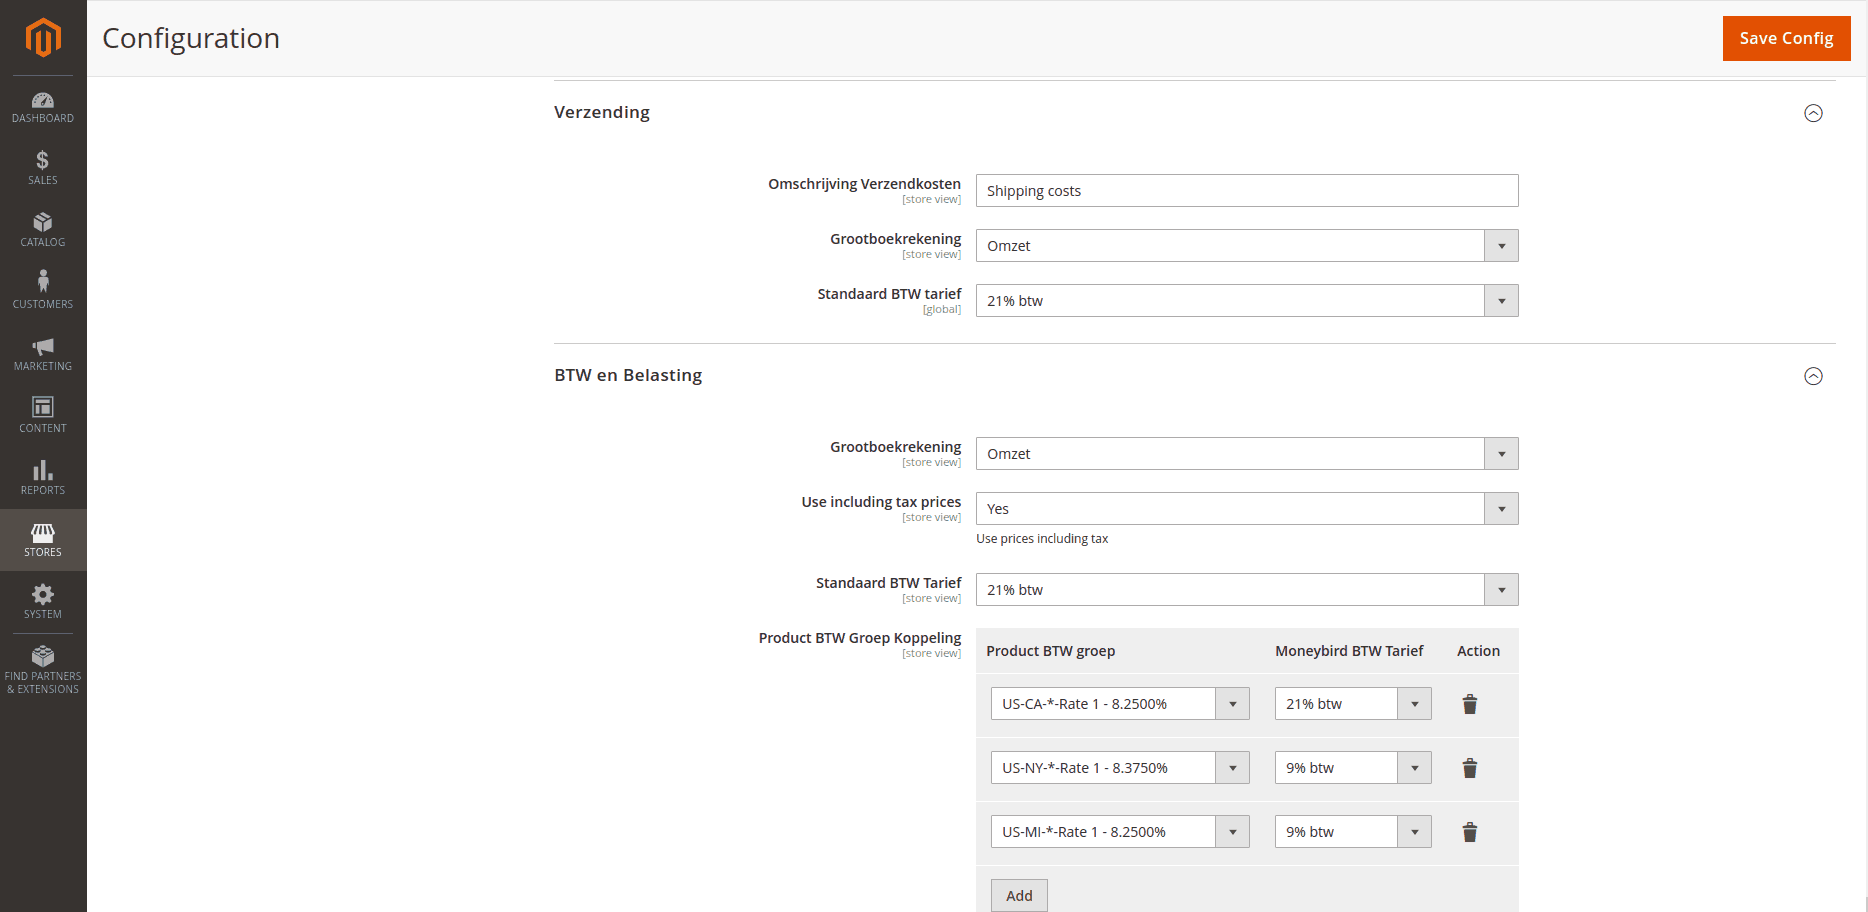Collapse the Verzending section

coord(1813,113)
